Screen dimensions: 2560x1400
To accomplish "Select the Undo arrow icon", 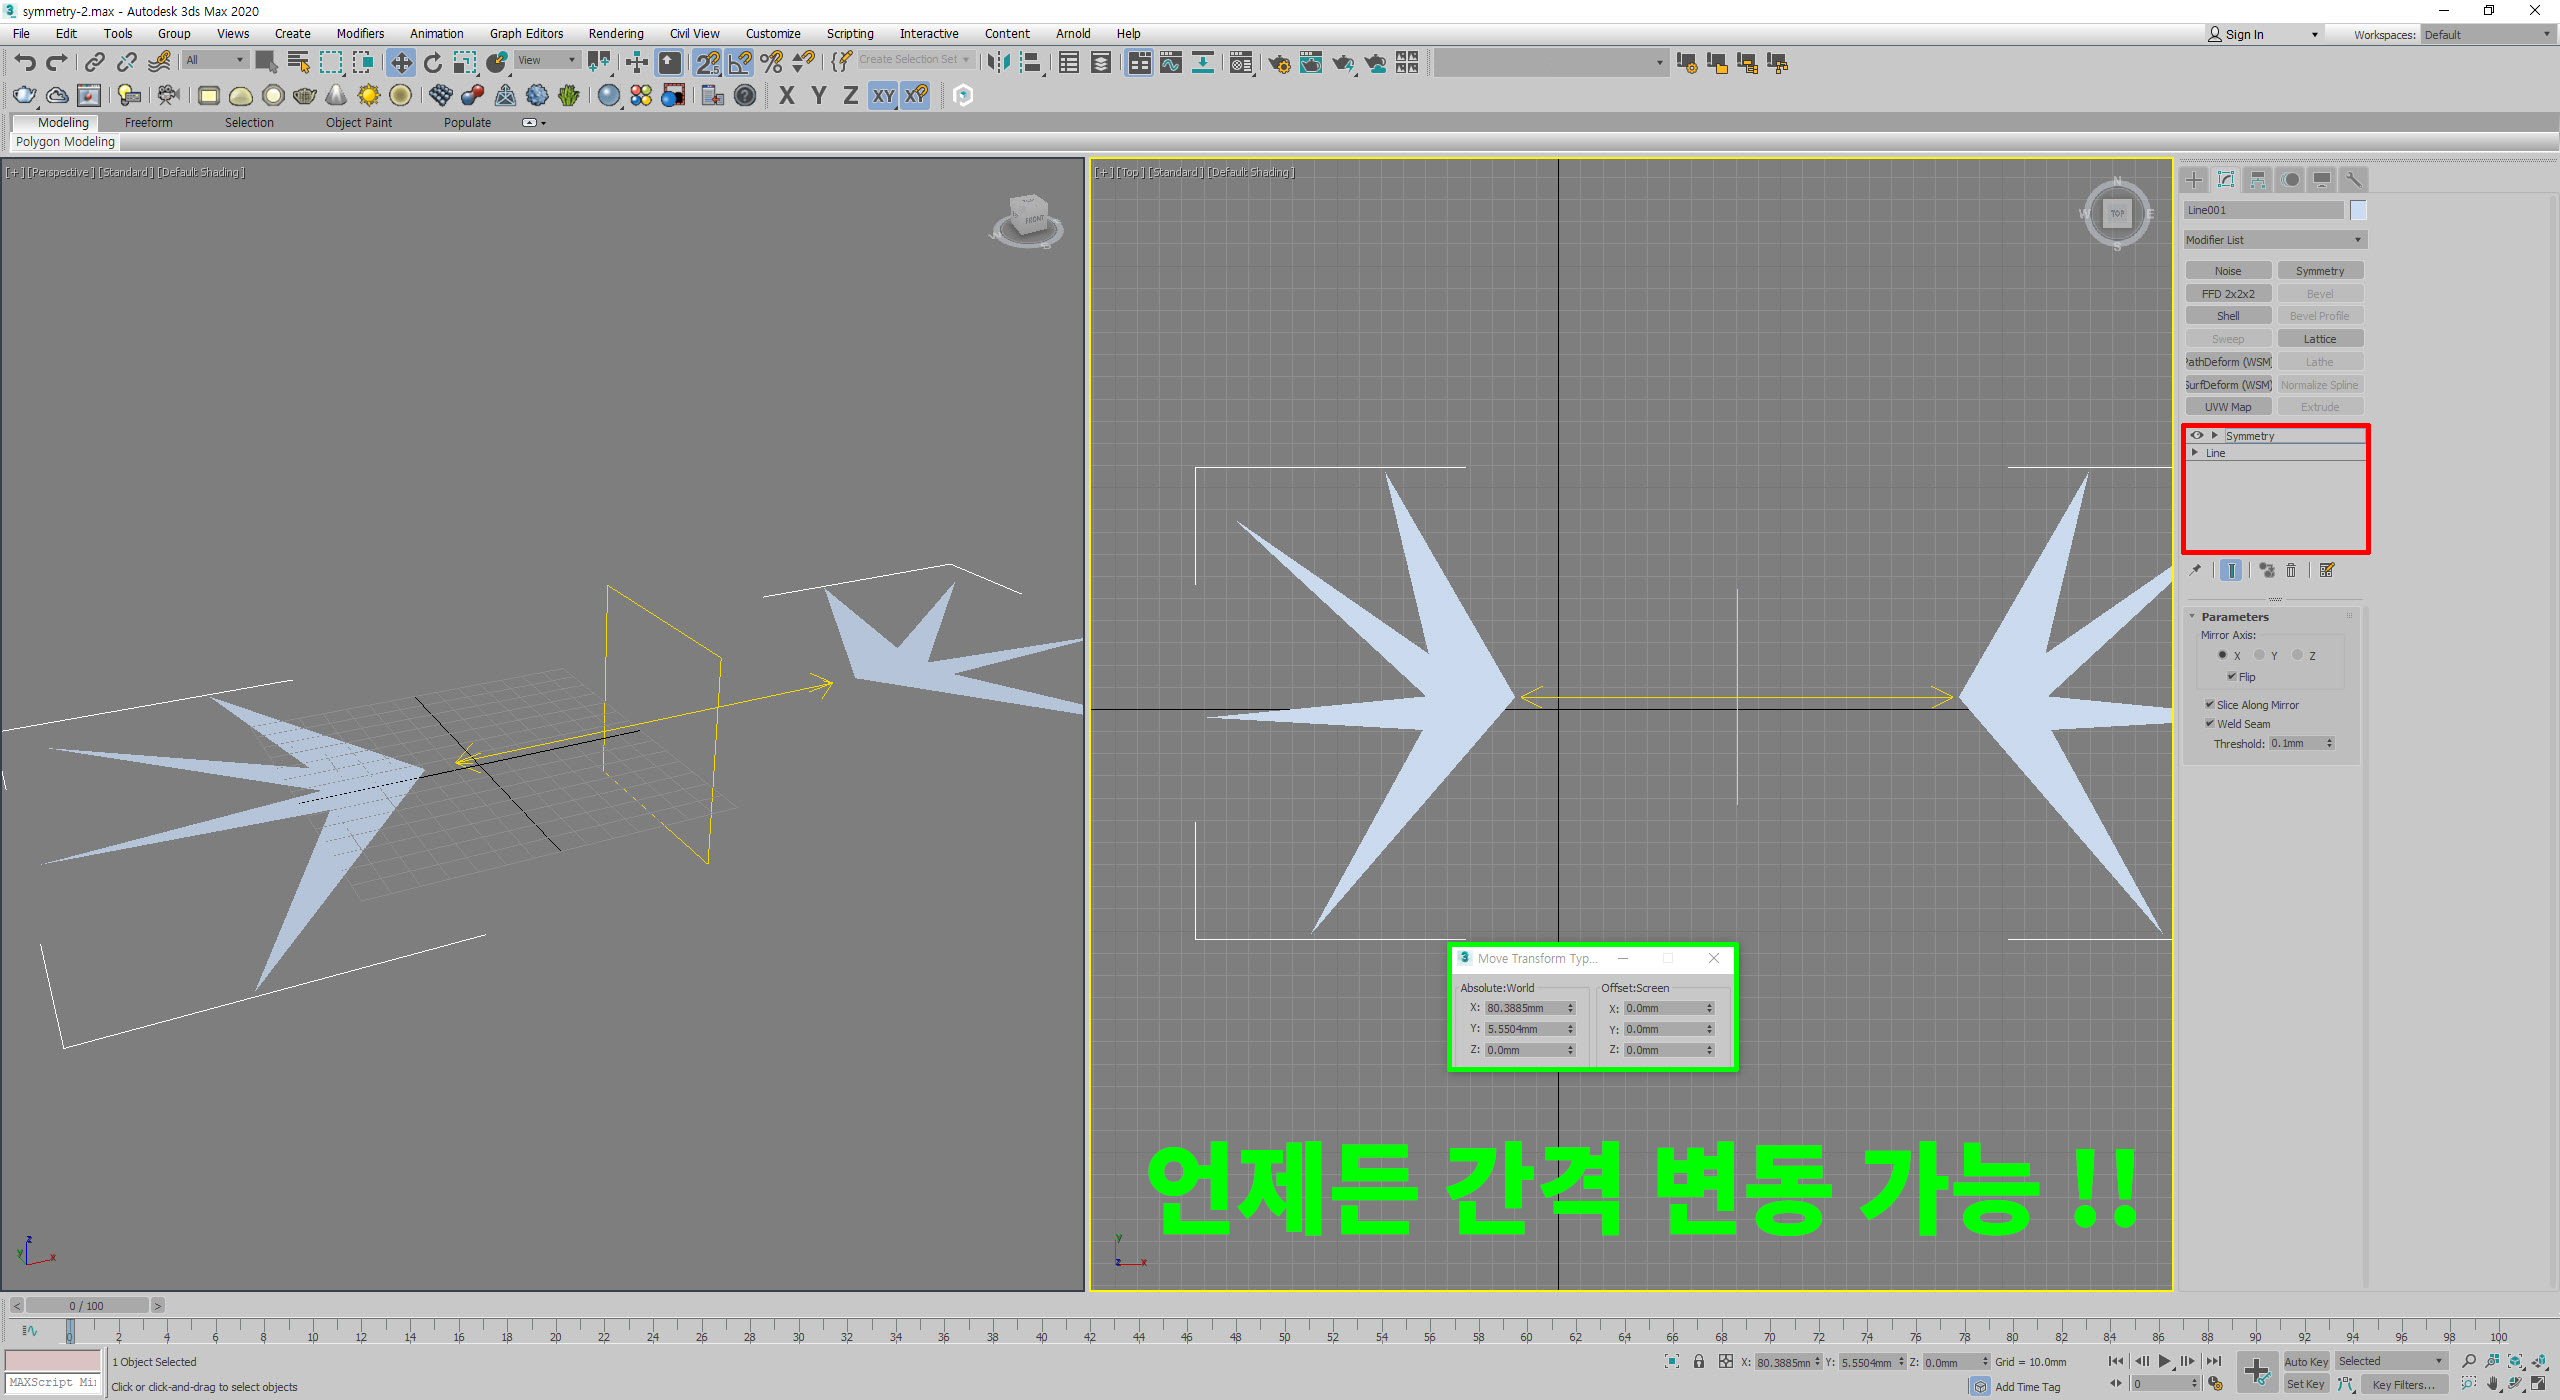I will pyautogui.click(x=25, y=63).
